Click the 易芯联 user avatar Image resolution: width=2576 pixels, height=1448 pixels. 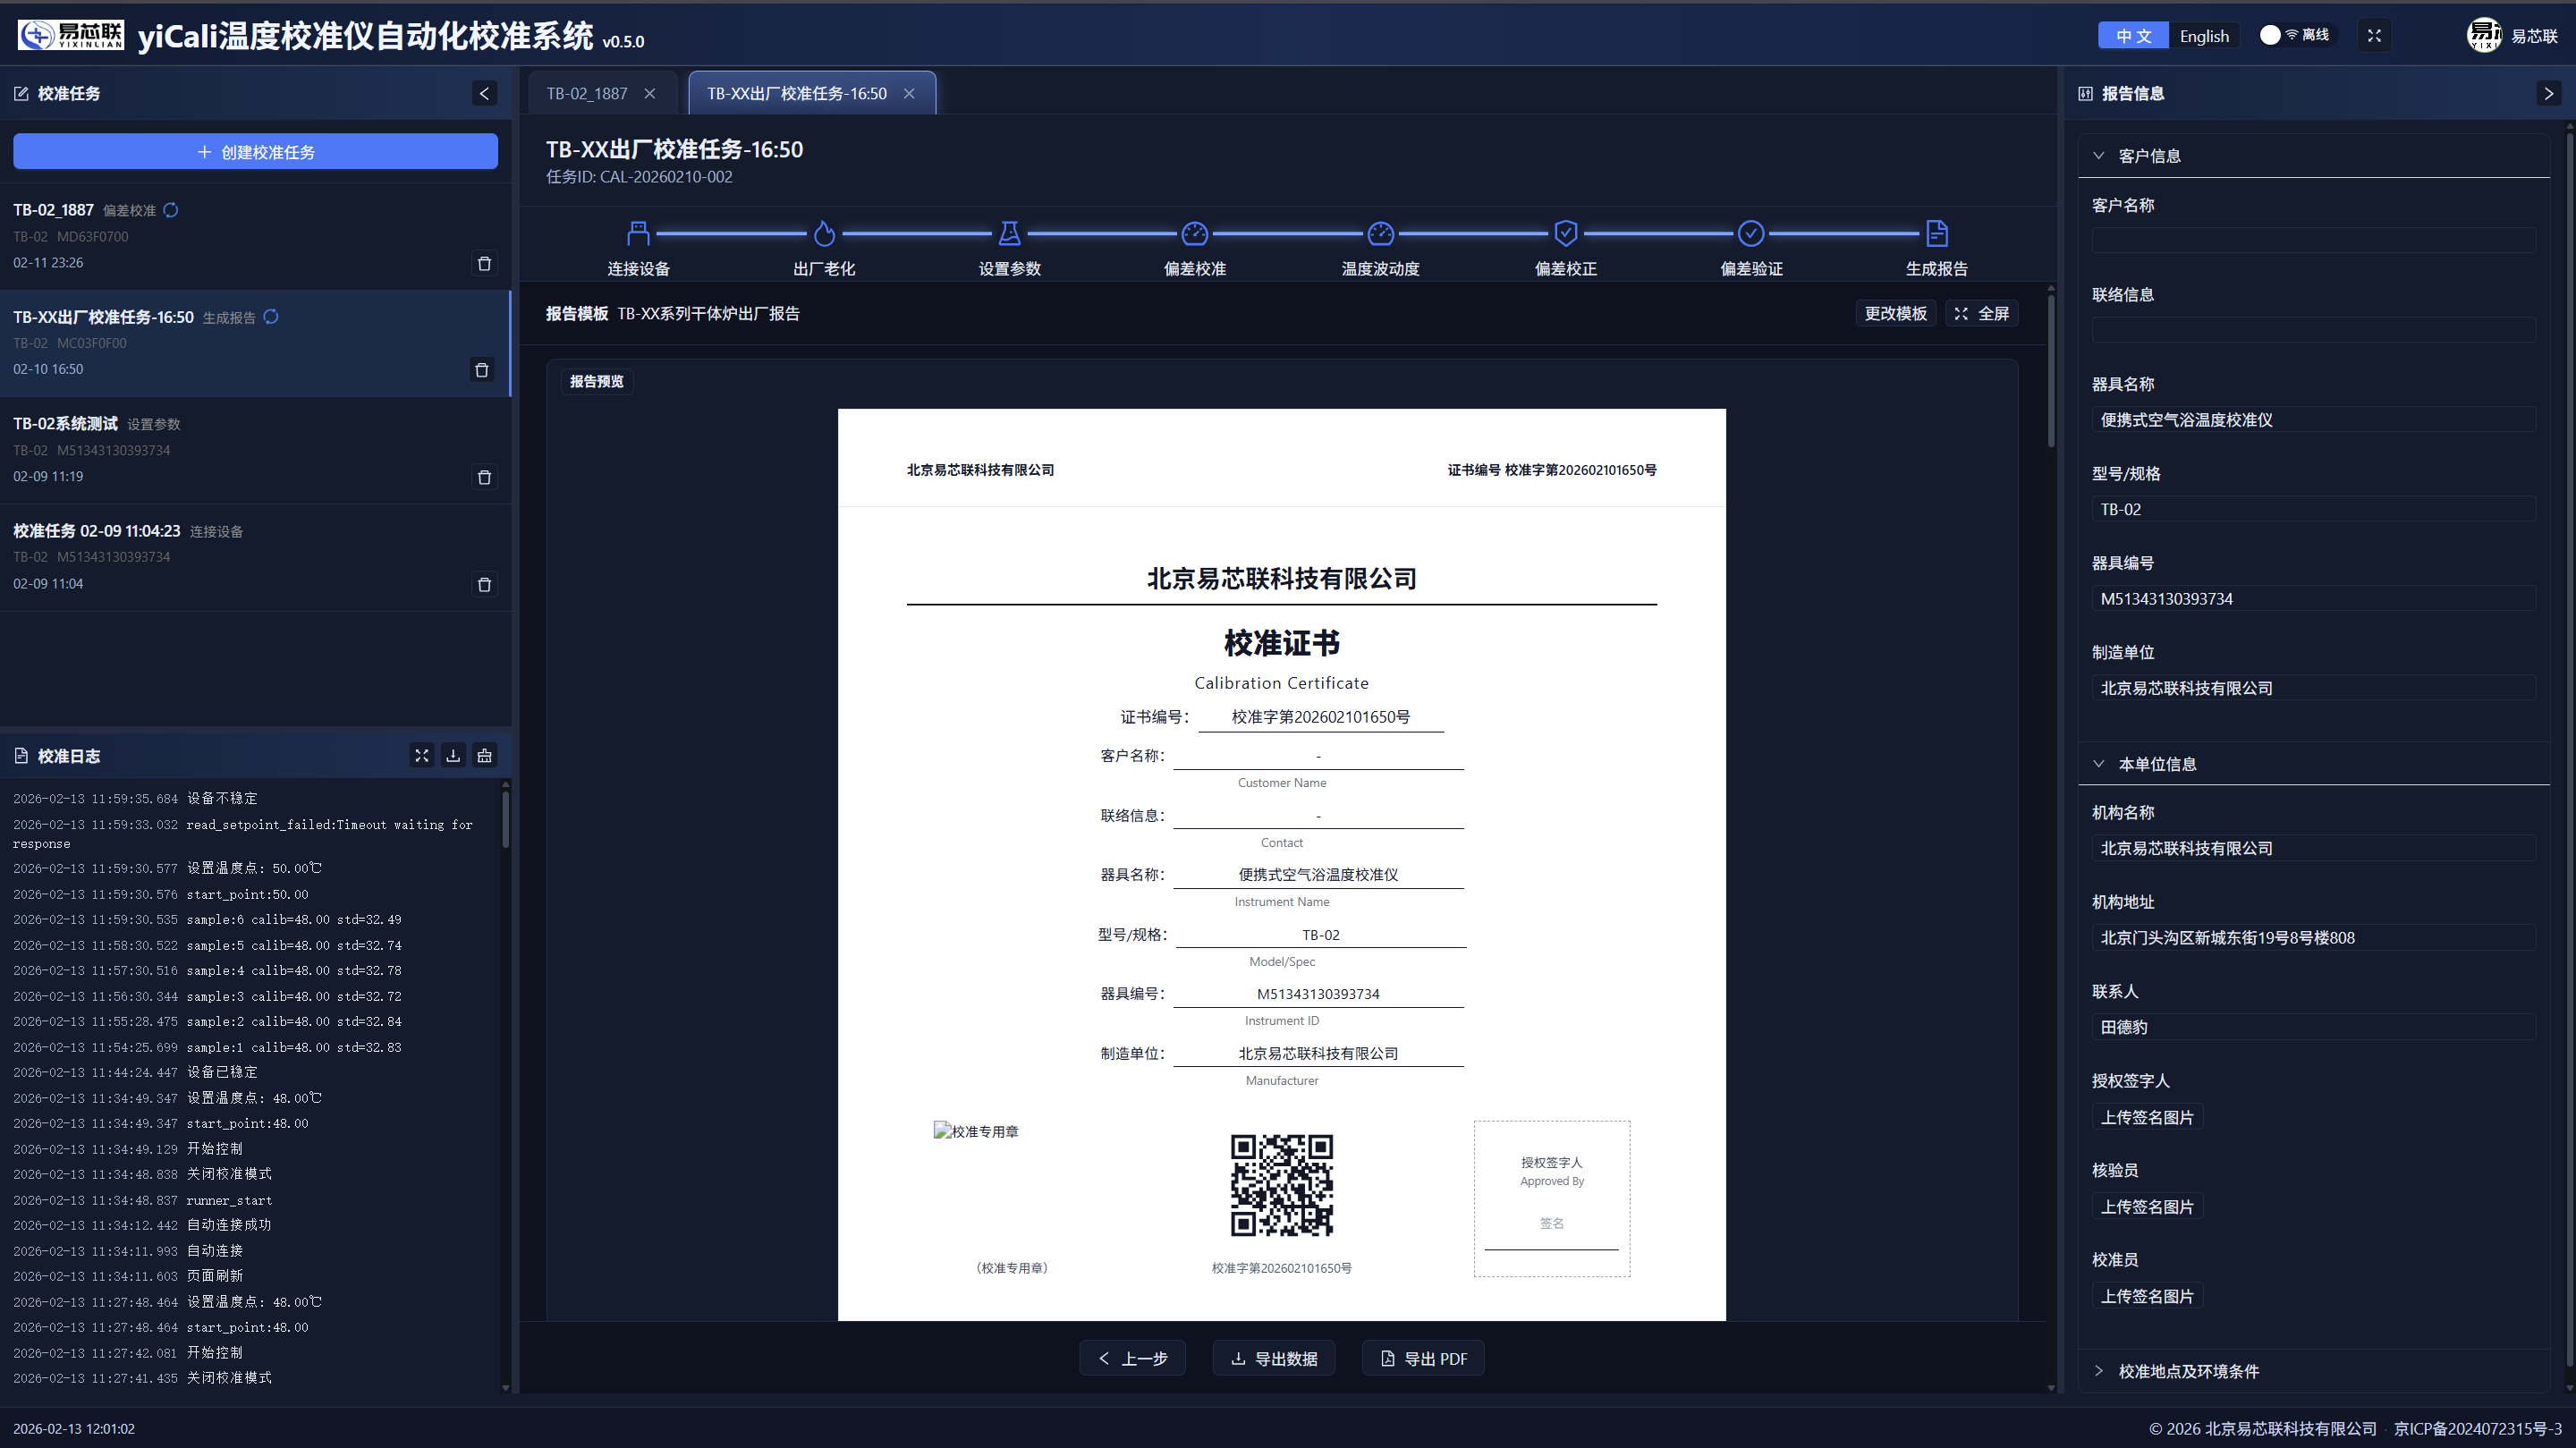point(2484,35)
